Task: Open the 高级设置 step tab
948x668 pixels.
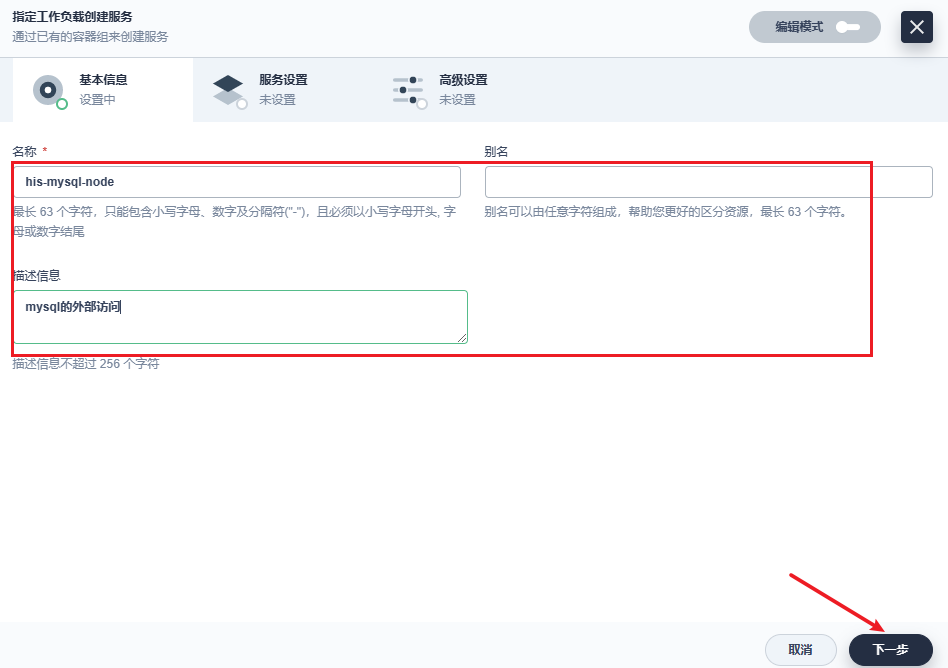Action: [x=462, y=80]
